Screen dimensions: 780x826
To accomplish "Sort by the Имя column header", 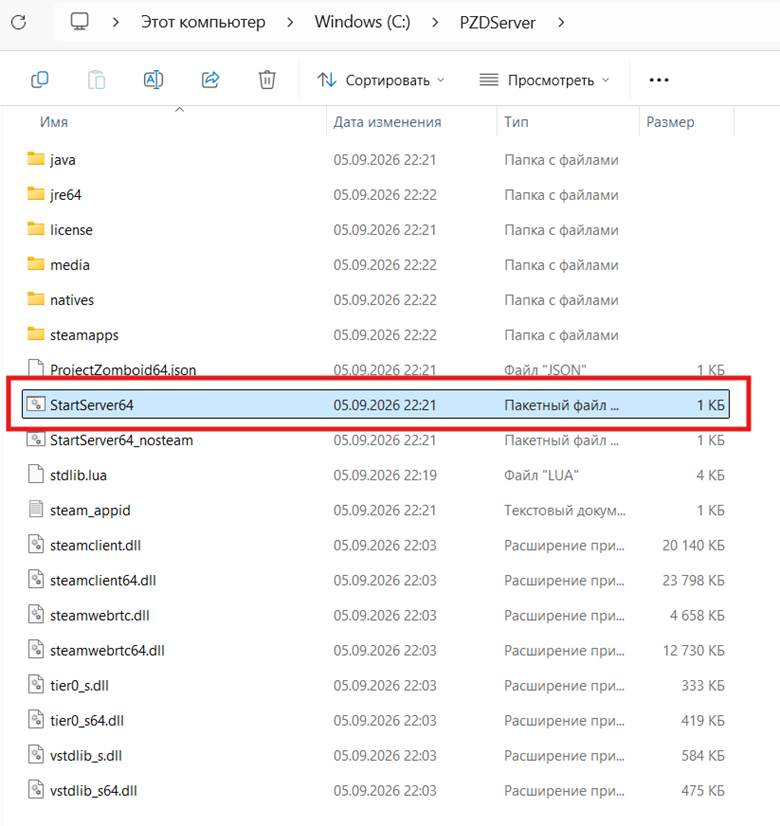I will coord(54,122).
